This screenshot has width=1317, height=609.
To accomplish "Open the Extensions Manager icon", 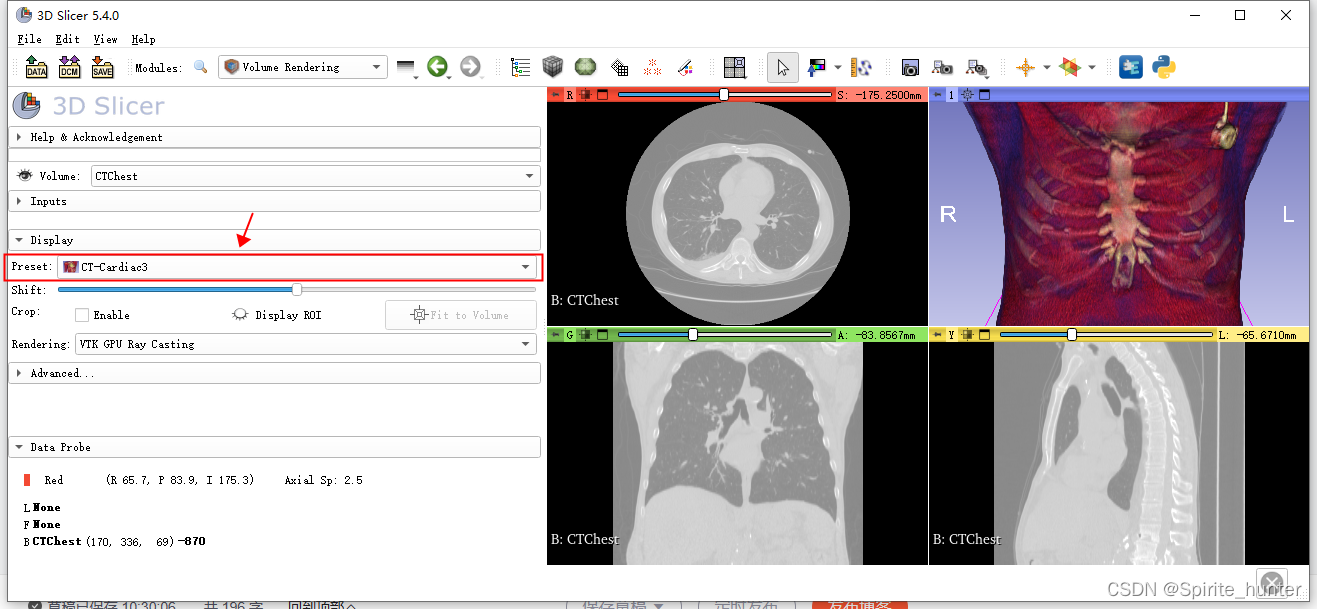I will [1131, 67].
